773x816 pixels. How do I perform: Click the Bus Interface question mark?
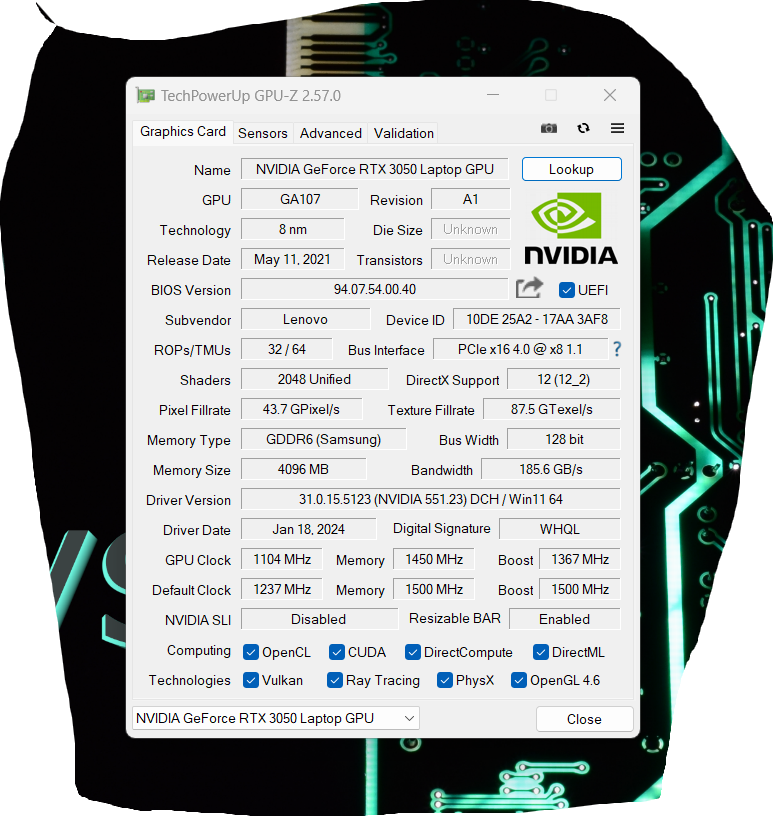[x=617, y=349]
